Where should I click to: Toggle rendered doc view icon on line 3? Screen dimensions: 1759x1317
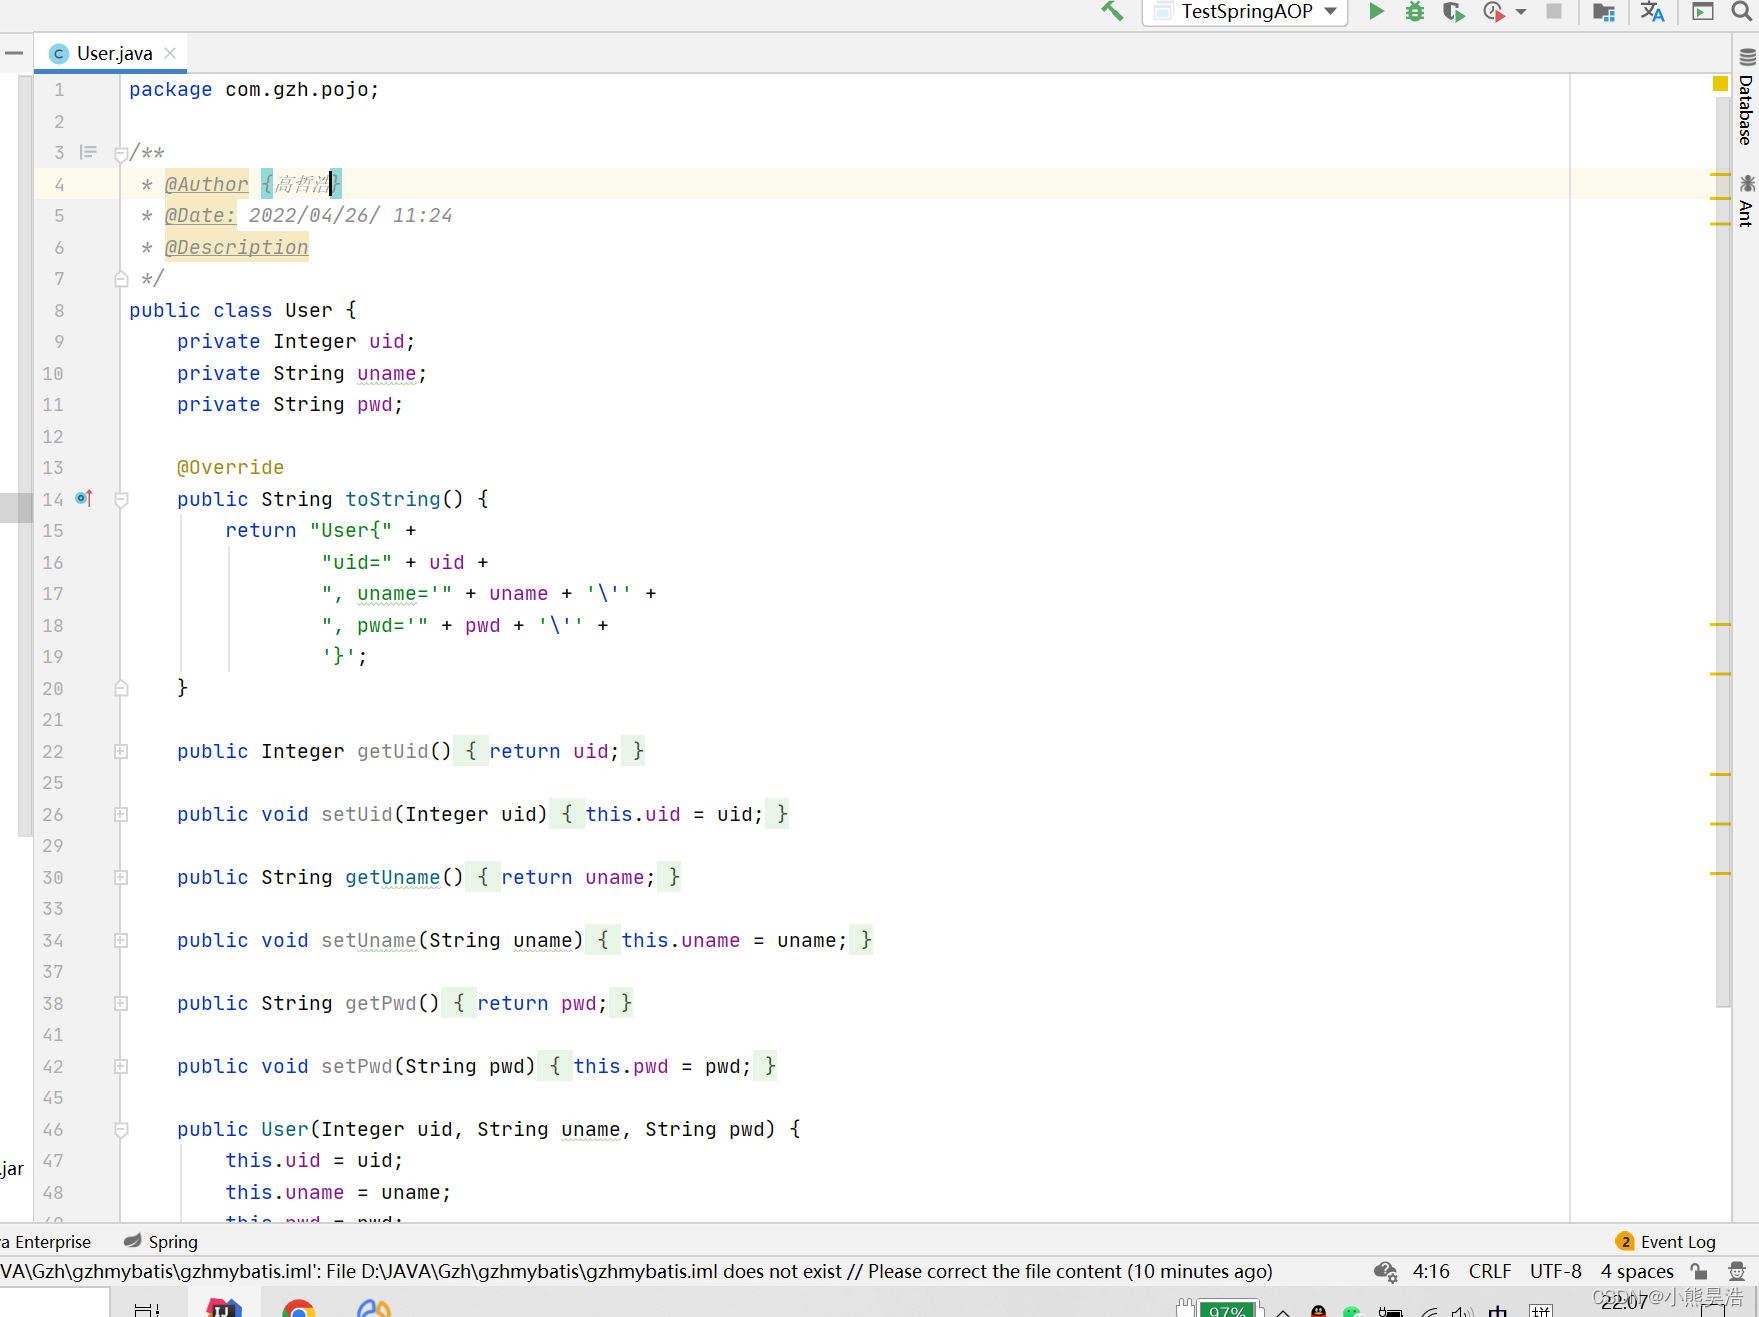pyautogui.click(x=88, y=152)
